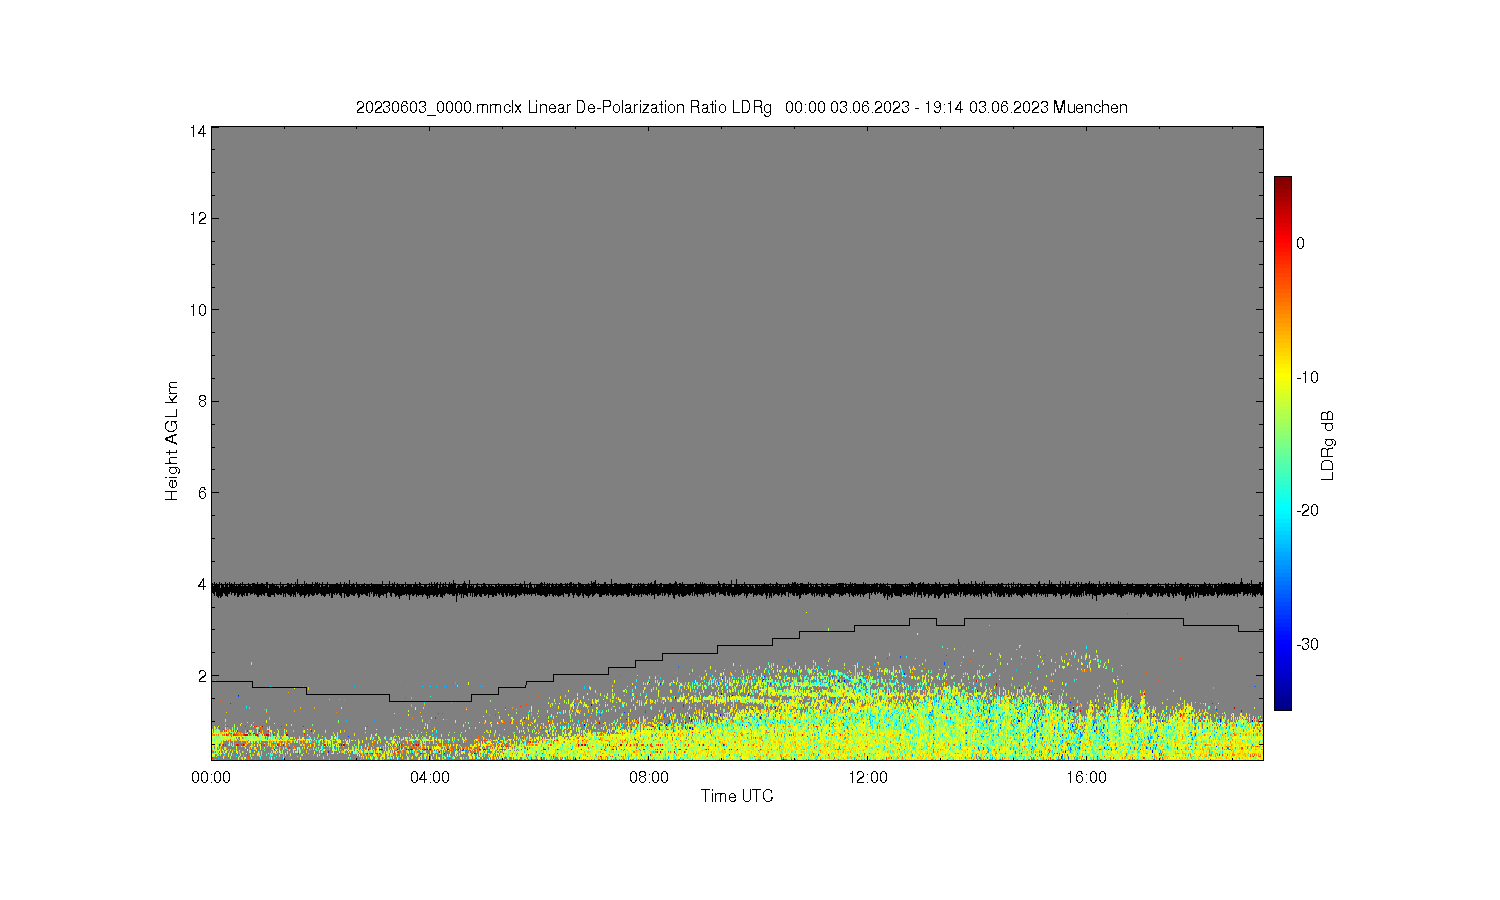Screen dimensions: 1500x900
Task: Click the height tick label 10
Action: pyautogui.click(x=199, y=310)
